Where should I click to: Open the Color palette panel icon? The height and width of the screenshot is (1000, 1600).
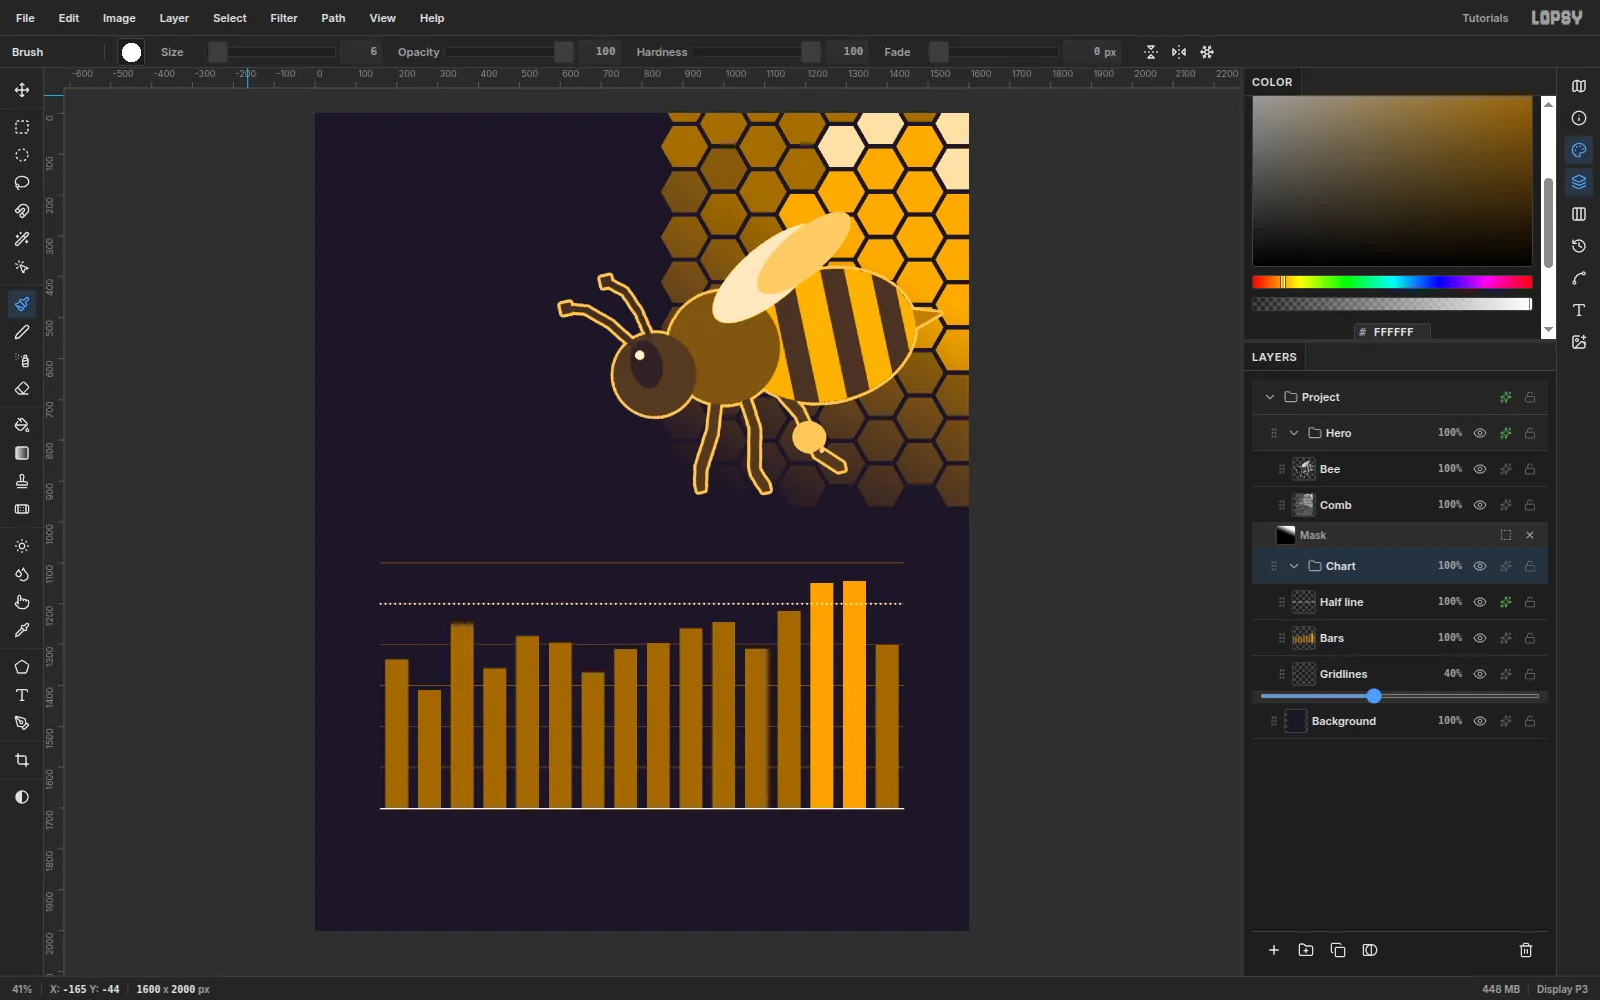tap(1579, 150)
